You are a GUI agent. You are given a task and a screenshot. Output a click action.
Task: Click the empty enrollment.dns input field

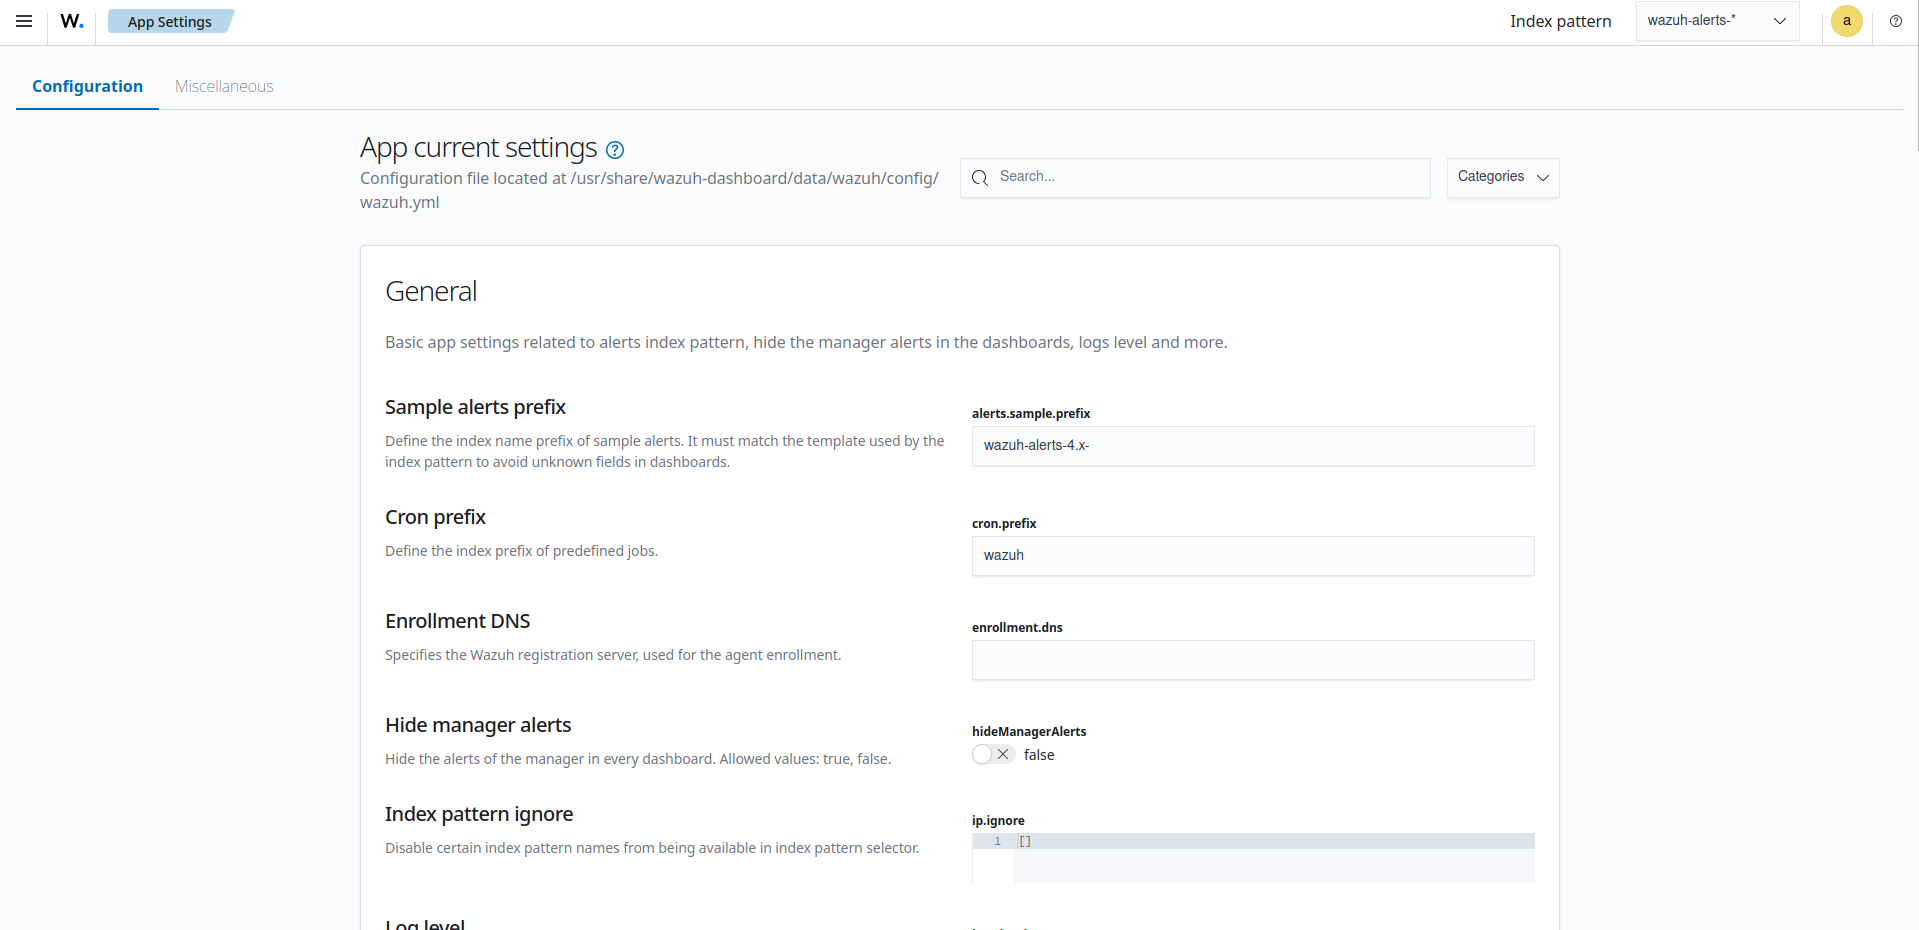point(1253,660)
